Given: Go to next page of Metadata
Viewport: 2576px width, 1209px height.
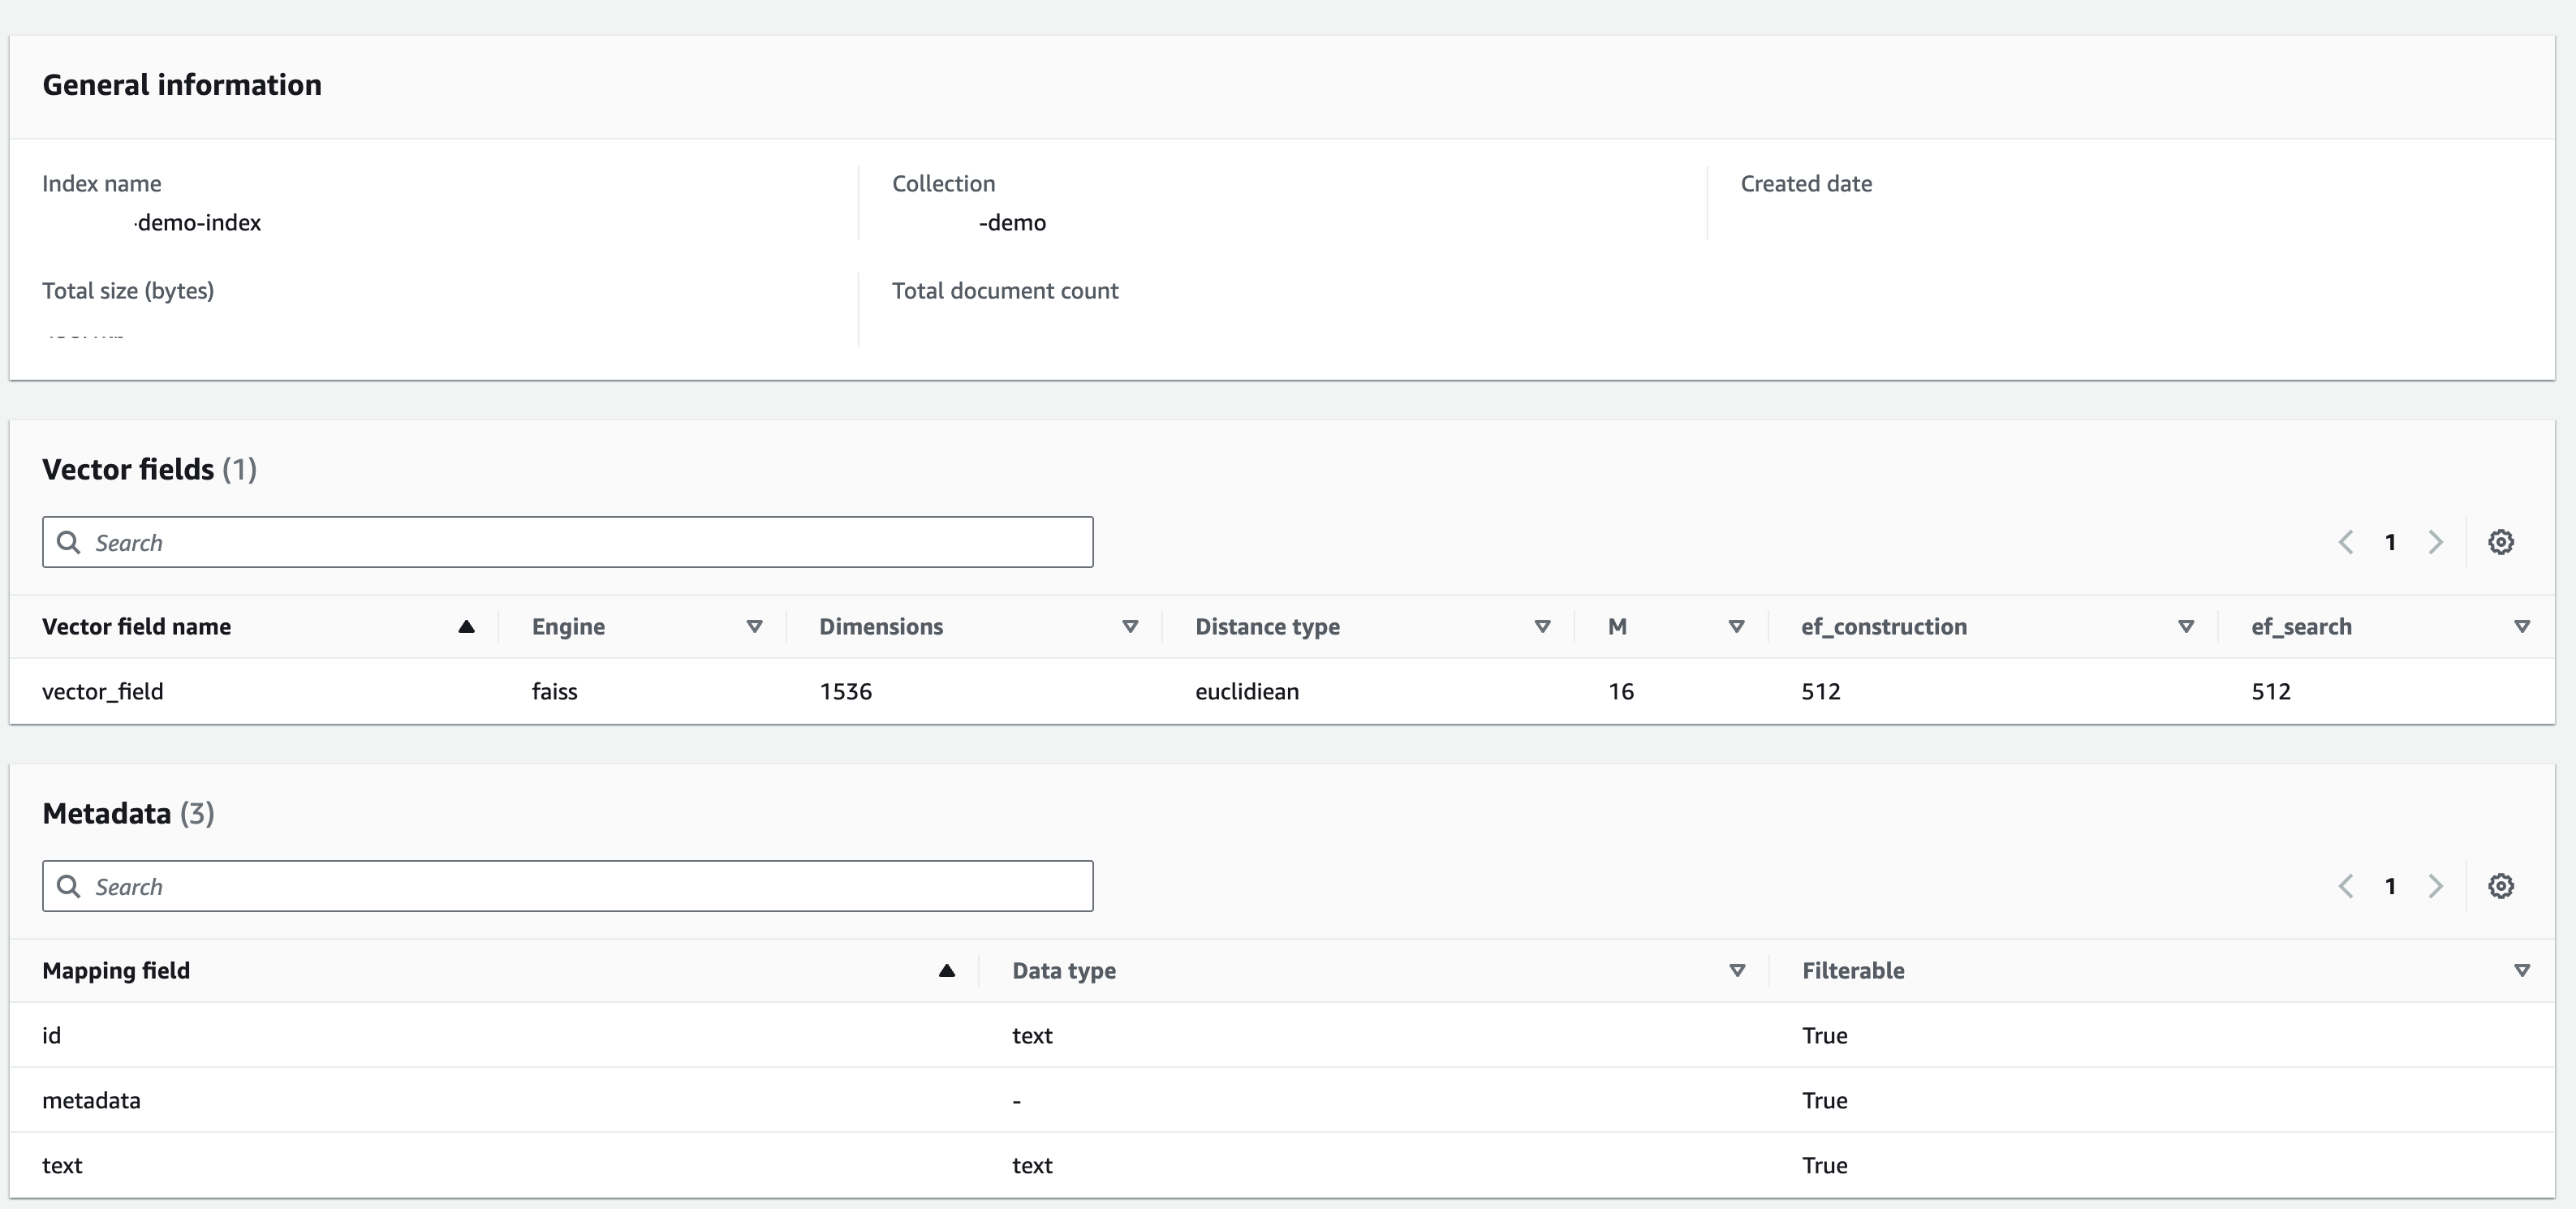Looking at the screenshot, I should (2436, 886).
